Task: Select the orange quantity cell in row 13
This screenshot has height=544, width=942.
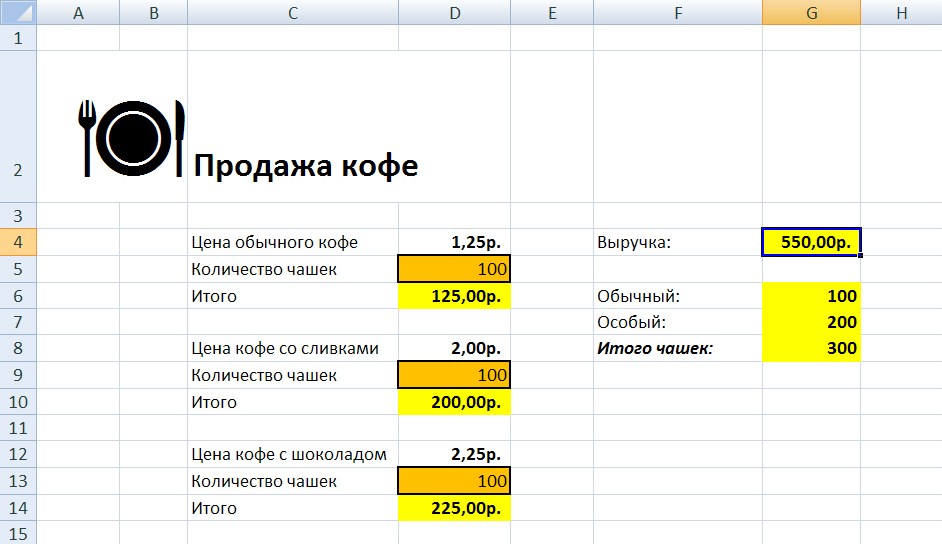Action: 455,481
